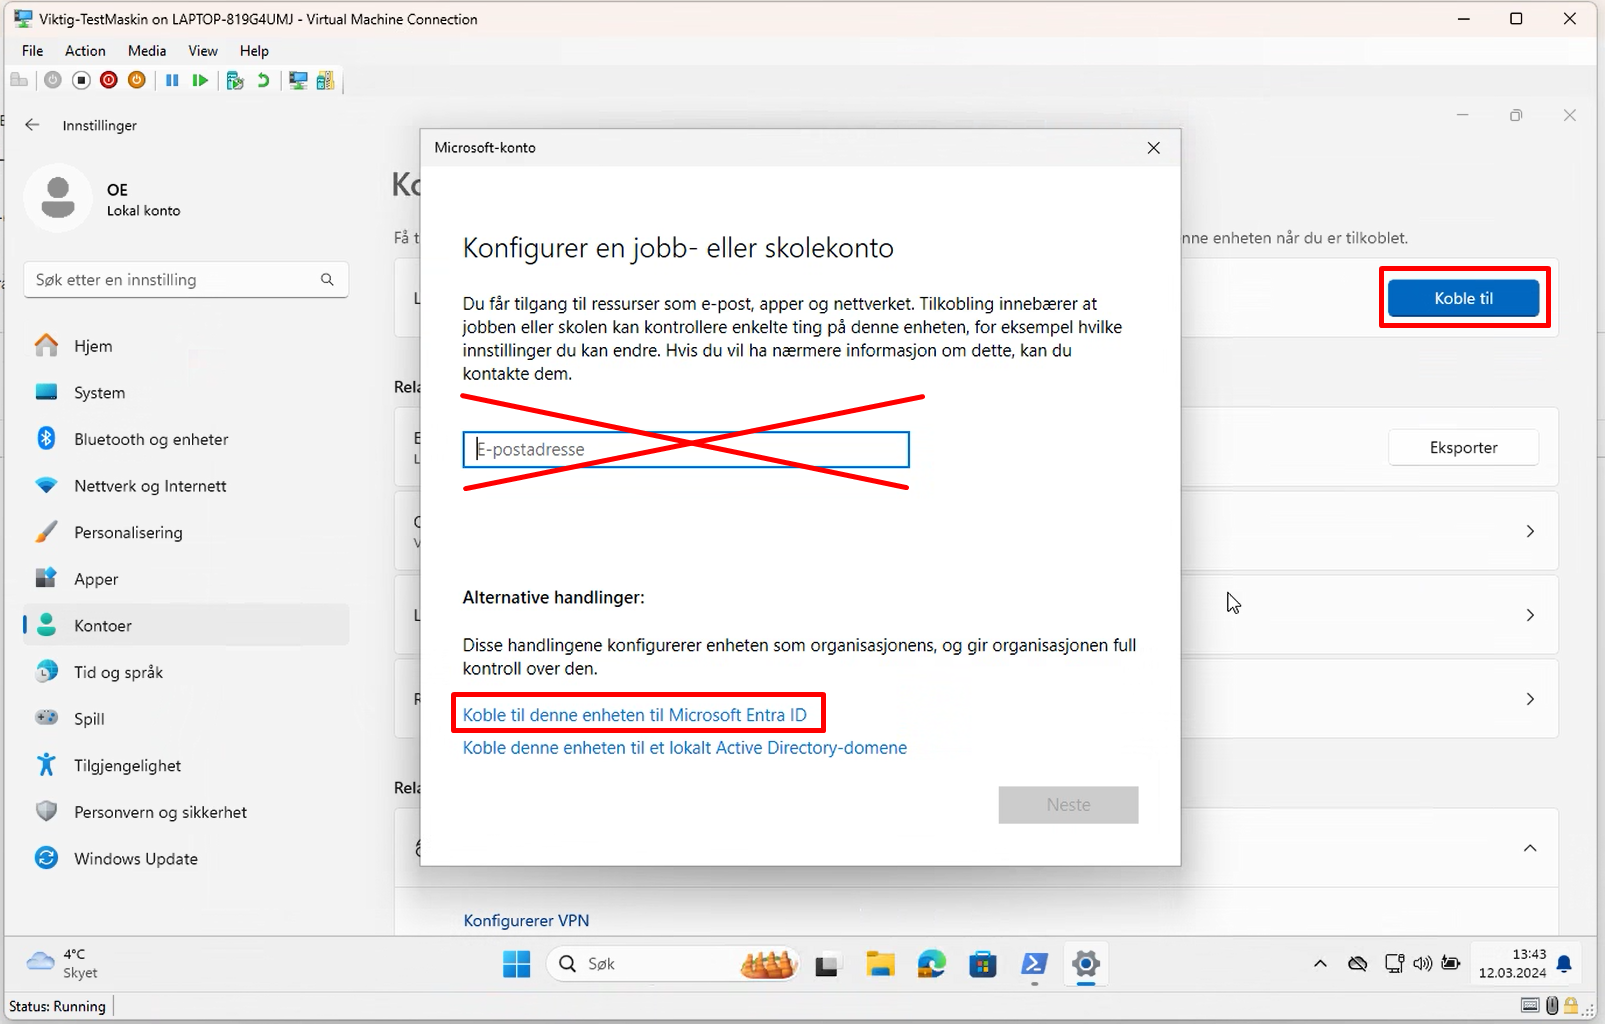Click the green Revert arrow icon
The width and height of the screenshot is (1605, 1024).
click(x=263, y=81)
